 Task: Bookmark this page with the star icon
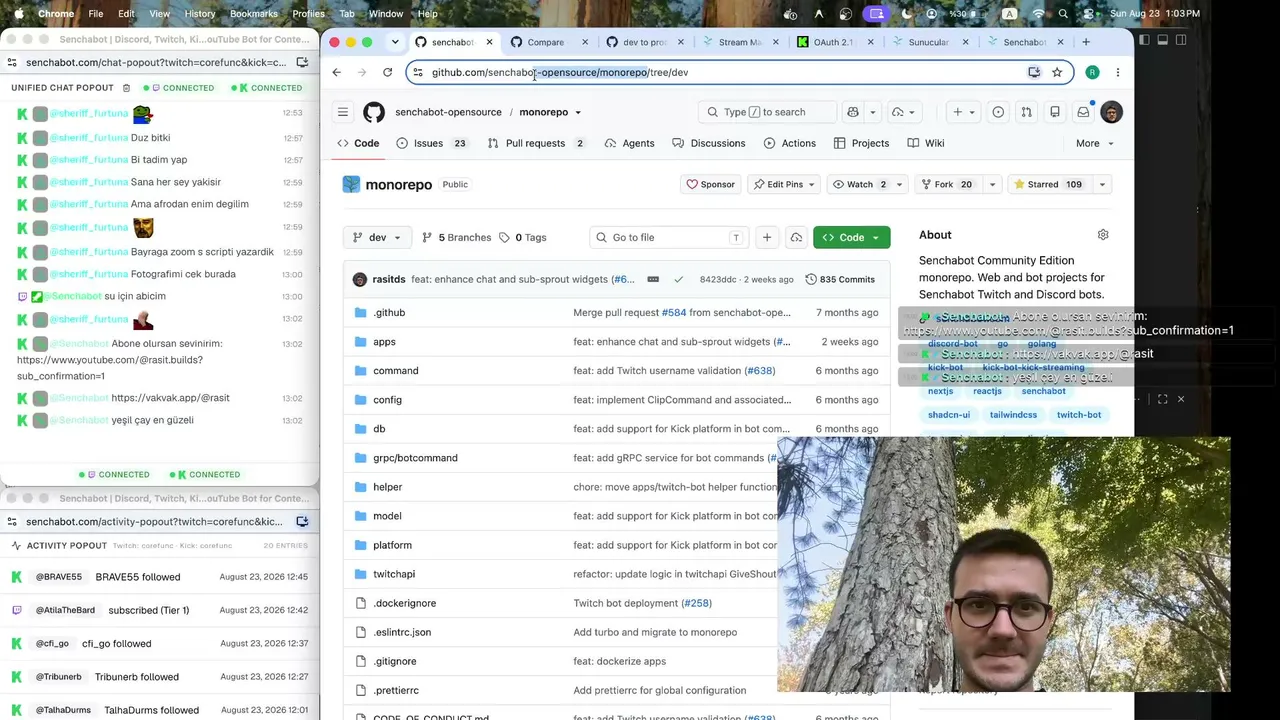point(1057,72)
